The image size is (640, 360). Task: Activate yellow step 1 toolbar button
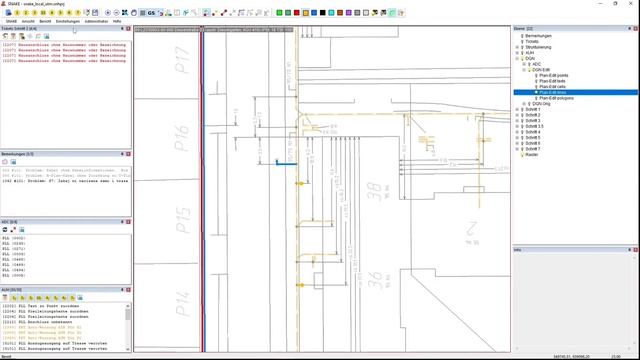(17, 13)
